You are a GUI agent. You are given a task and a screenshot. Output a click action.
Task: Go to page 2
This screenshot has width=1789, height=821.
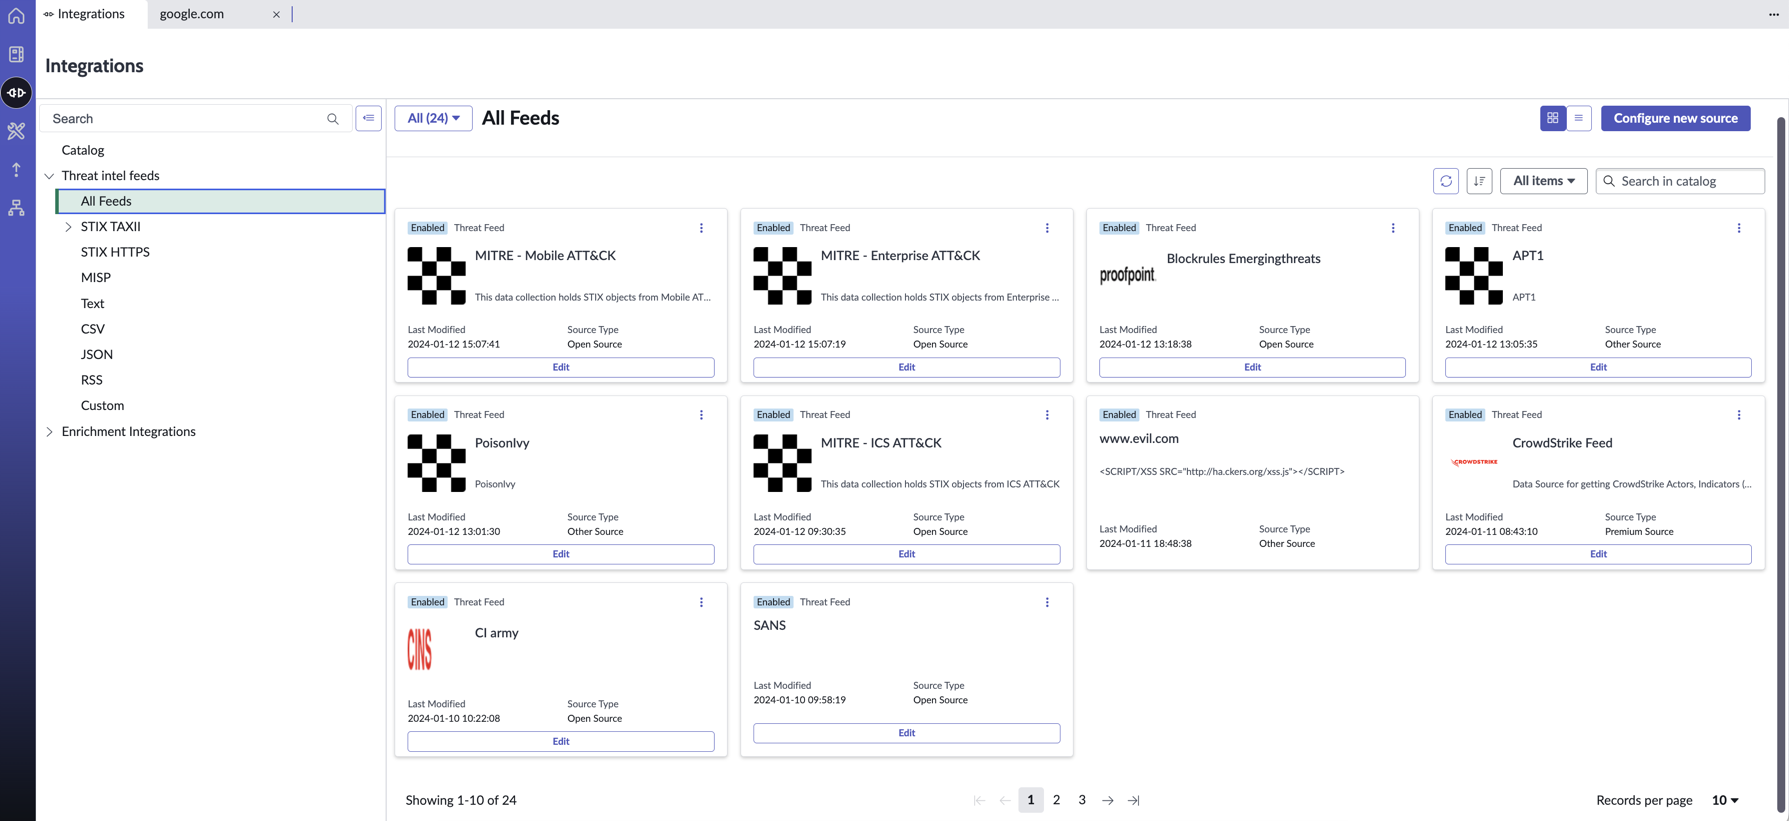1056,800
